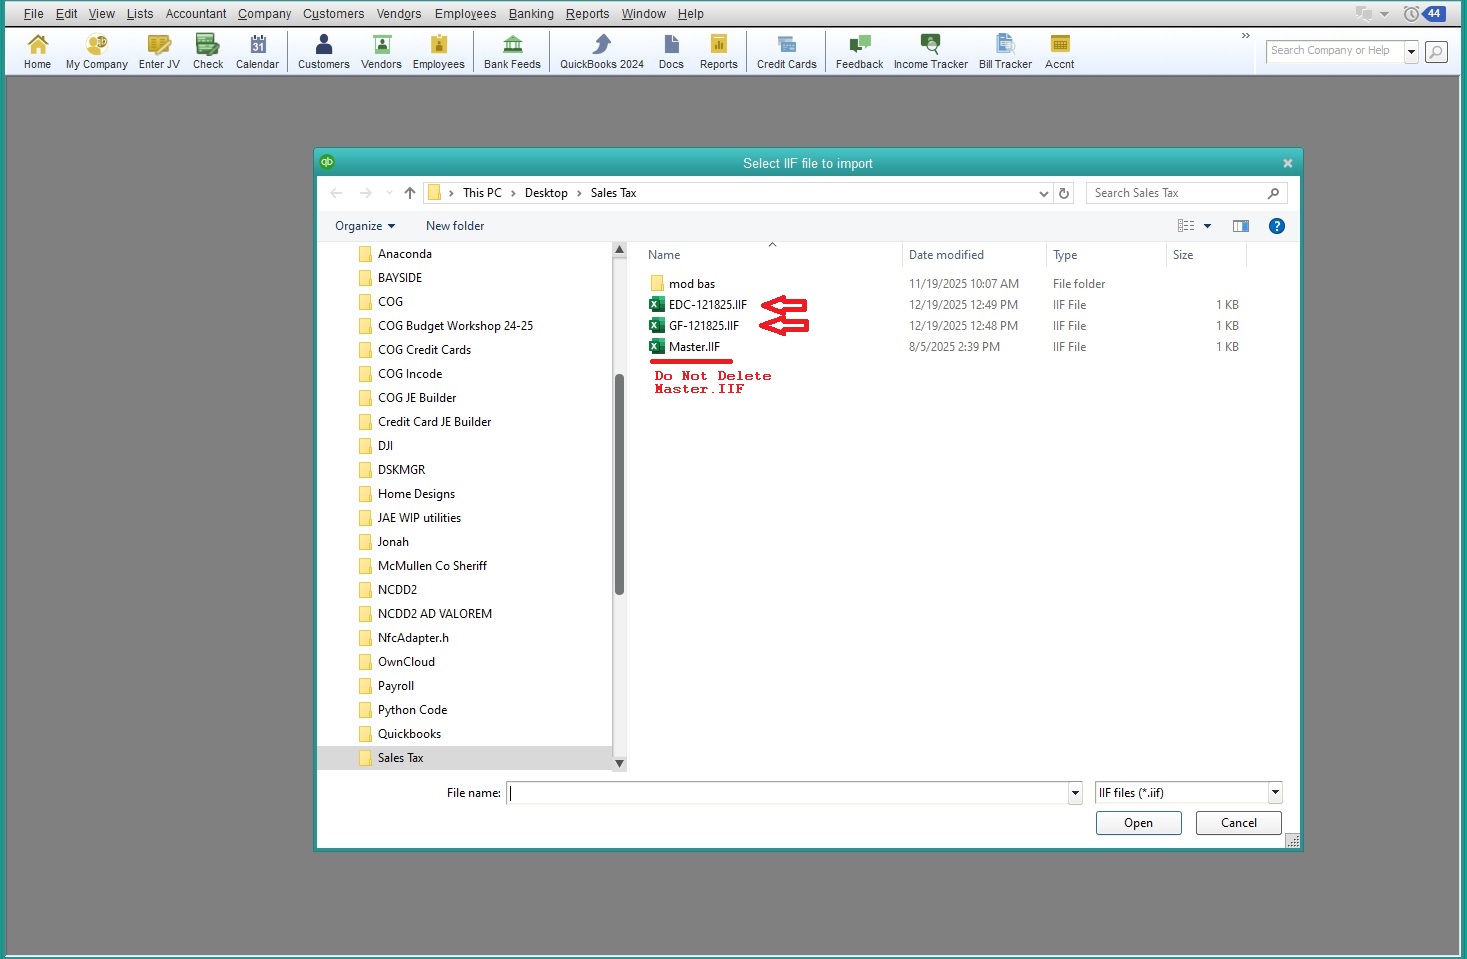Click the Accnt toolbar icon
The height and width of the screenshot is (959, 1467).
1059,51
